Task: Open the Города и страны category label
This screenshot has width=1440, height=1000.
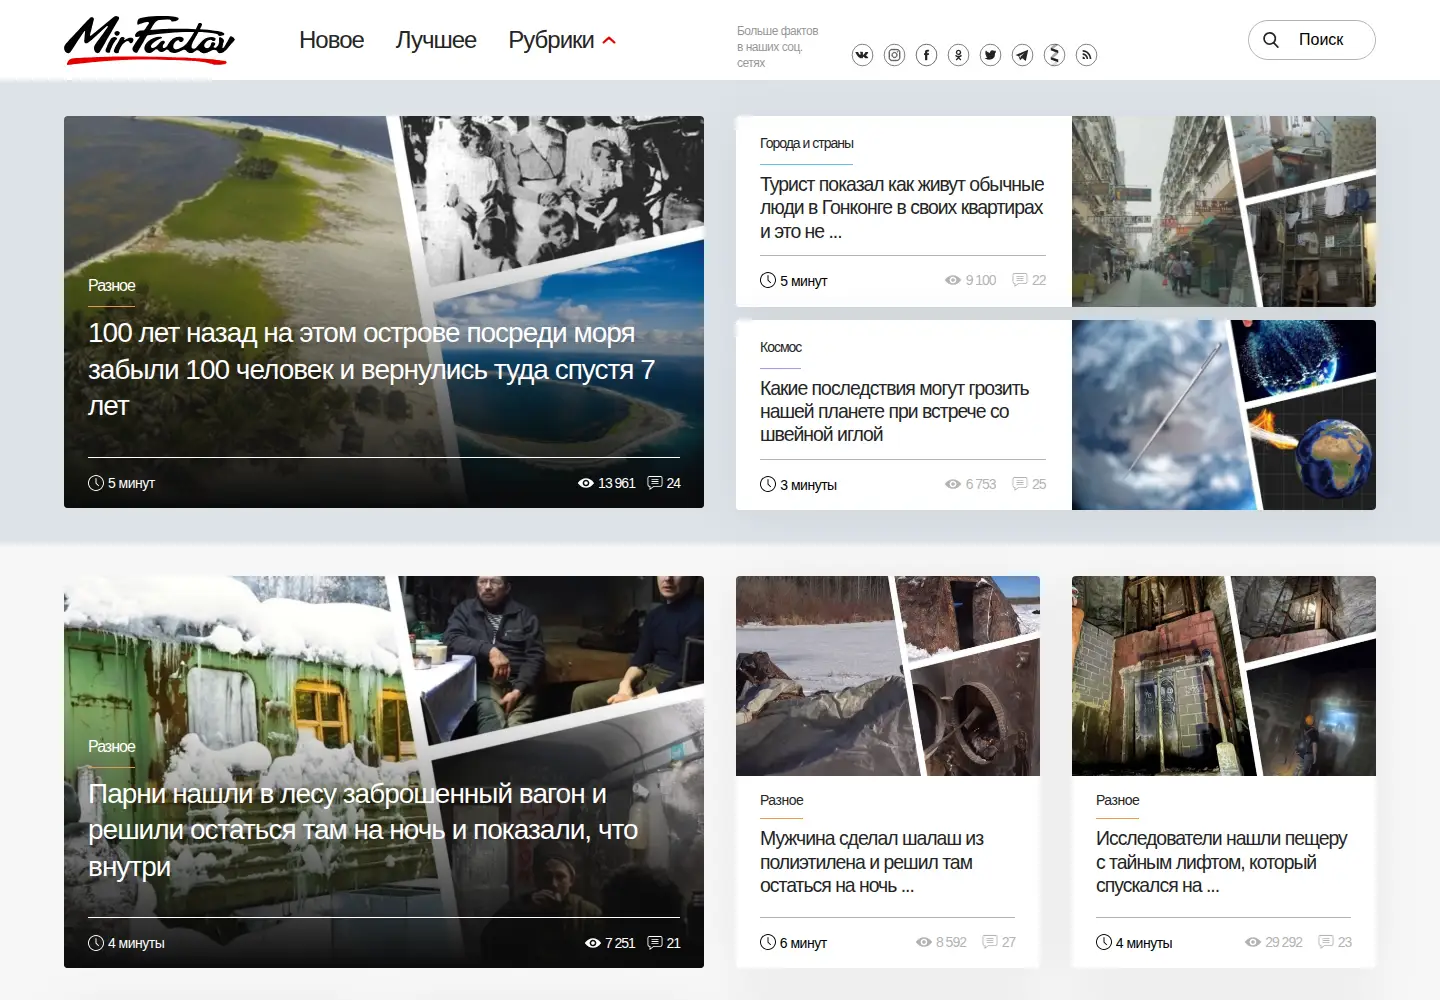Action: pos(806,143)
